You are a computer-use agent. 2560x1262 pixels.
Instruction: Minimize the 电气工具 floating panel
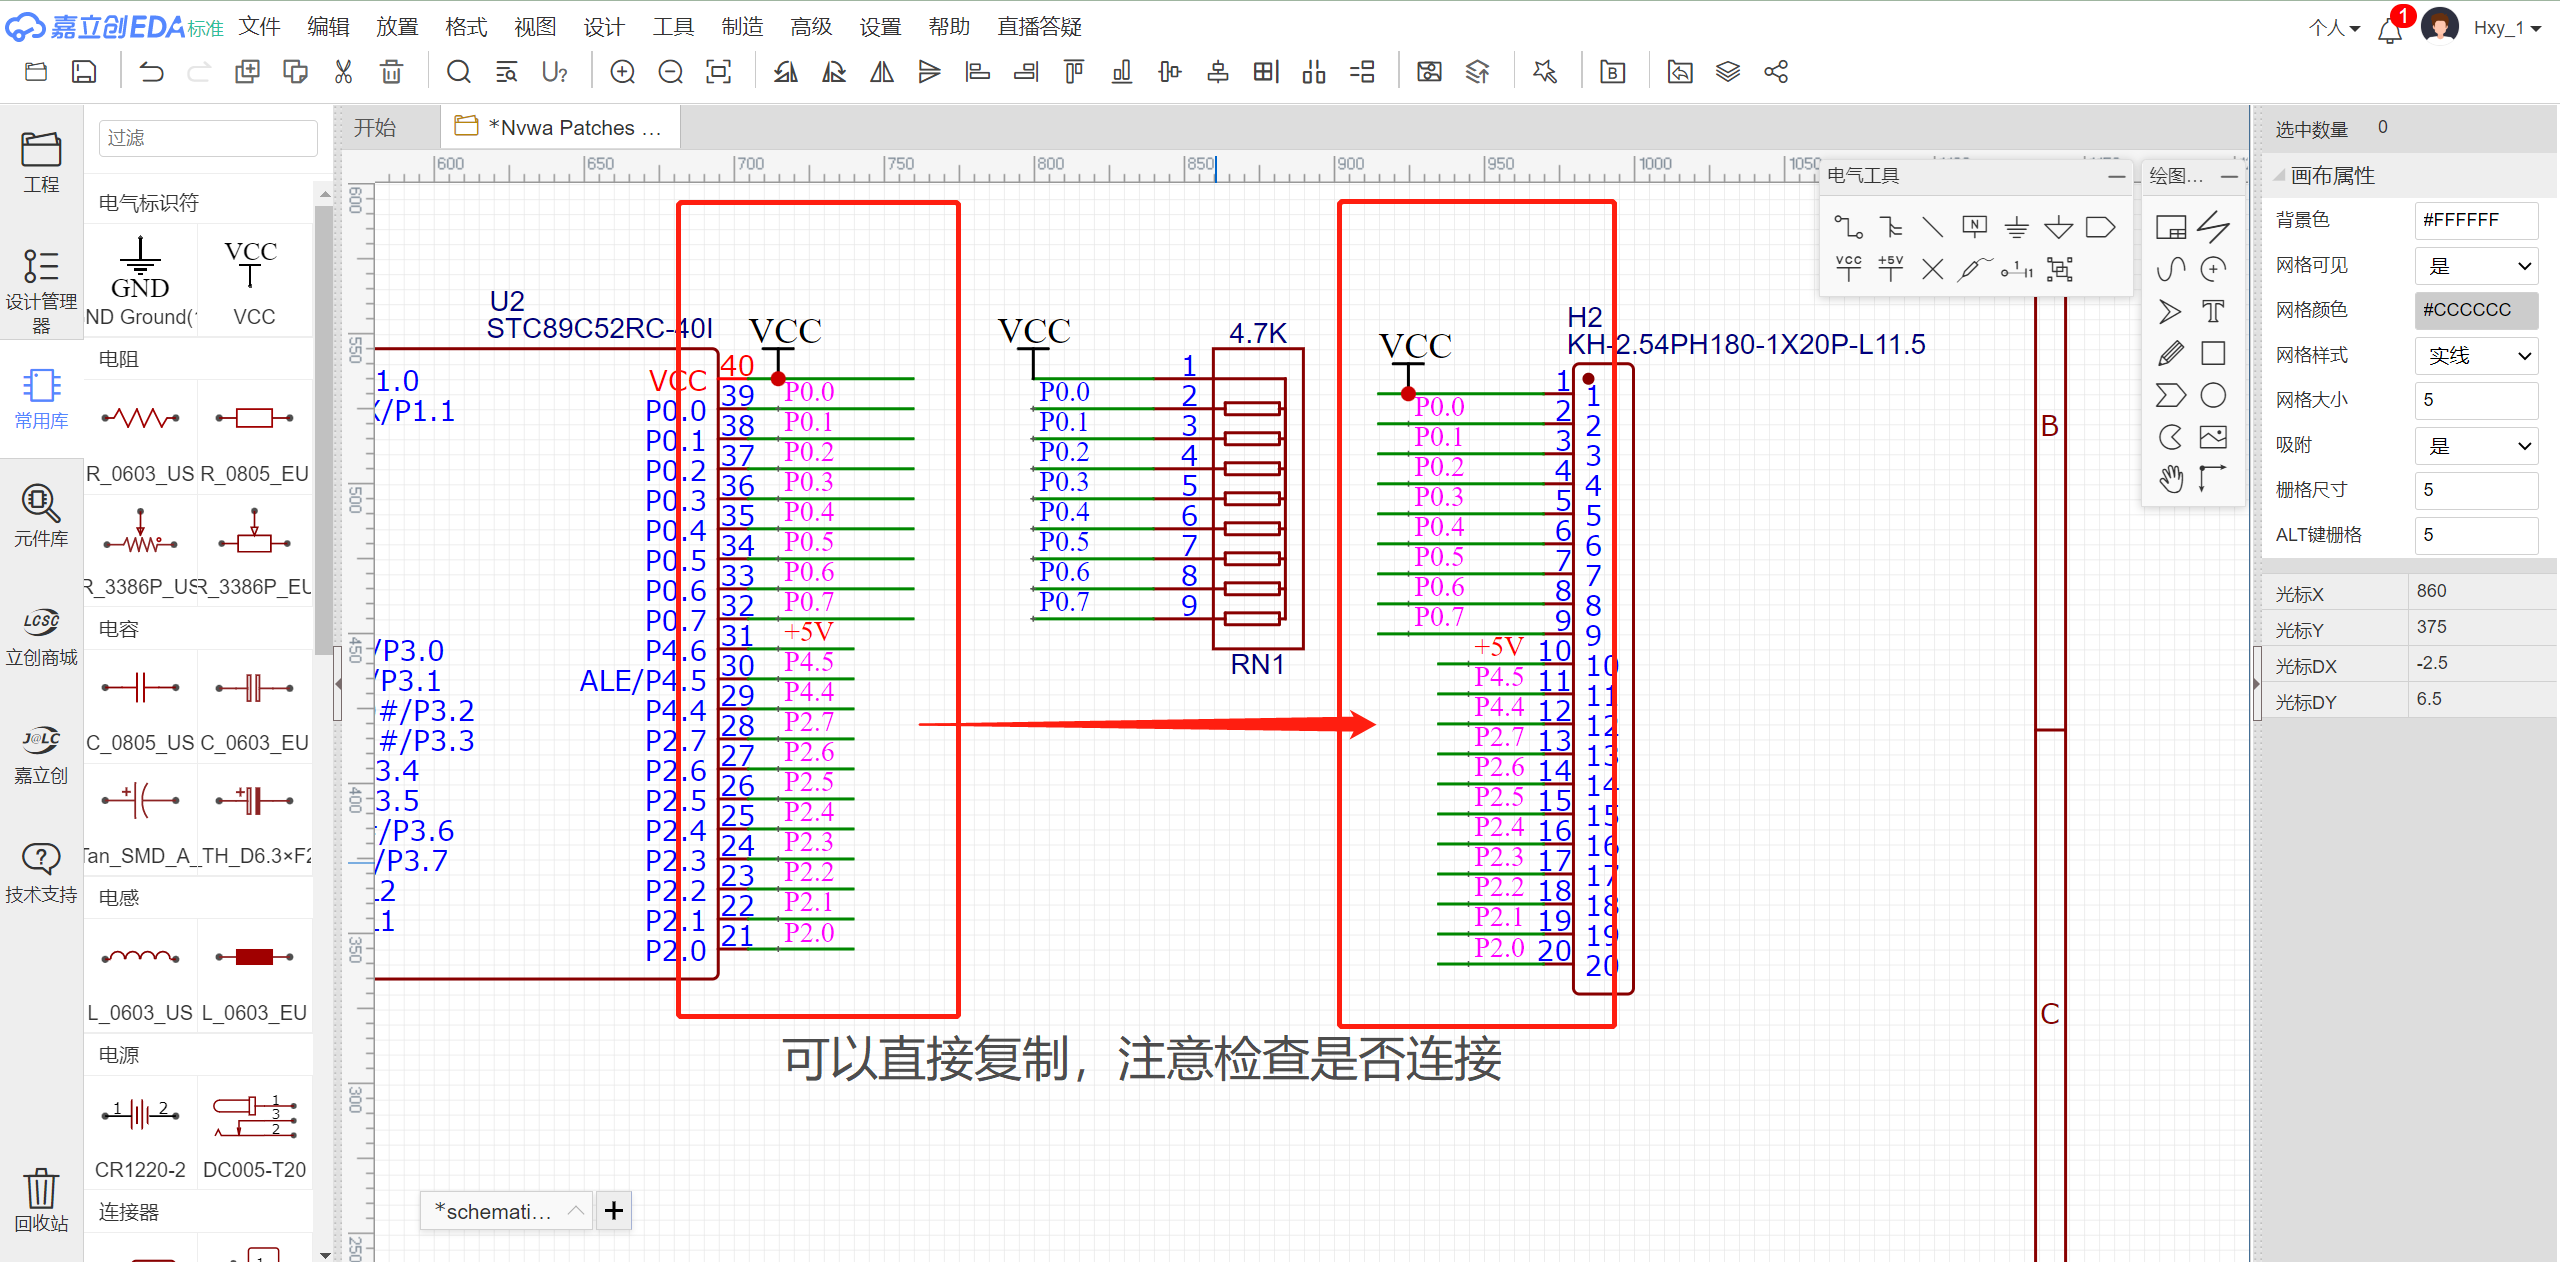(x=2116, y=176)
